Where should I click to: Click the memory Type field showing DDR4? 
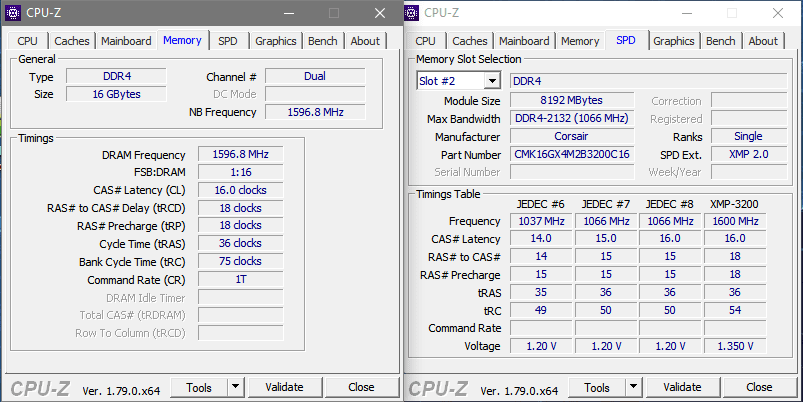click(116, 76)
